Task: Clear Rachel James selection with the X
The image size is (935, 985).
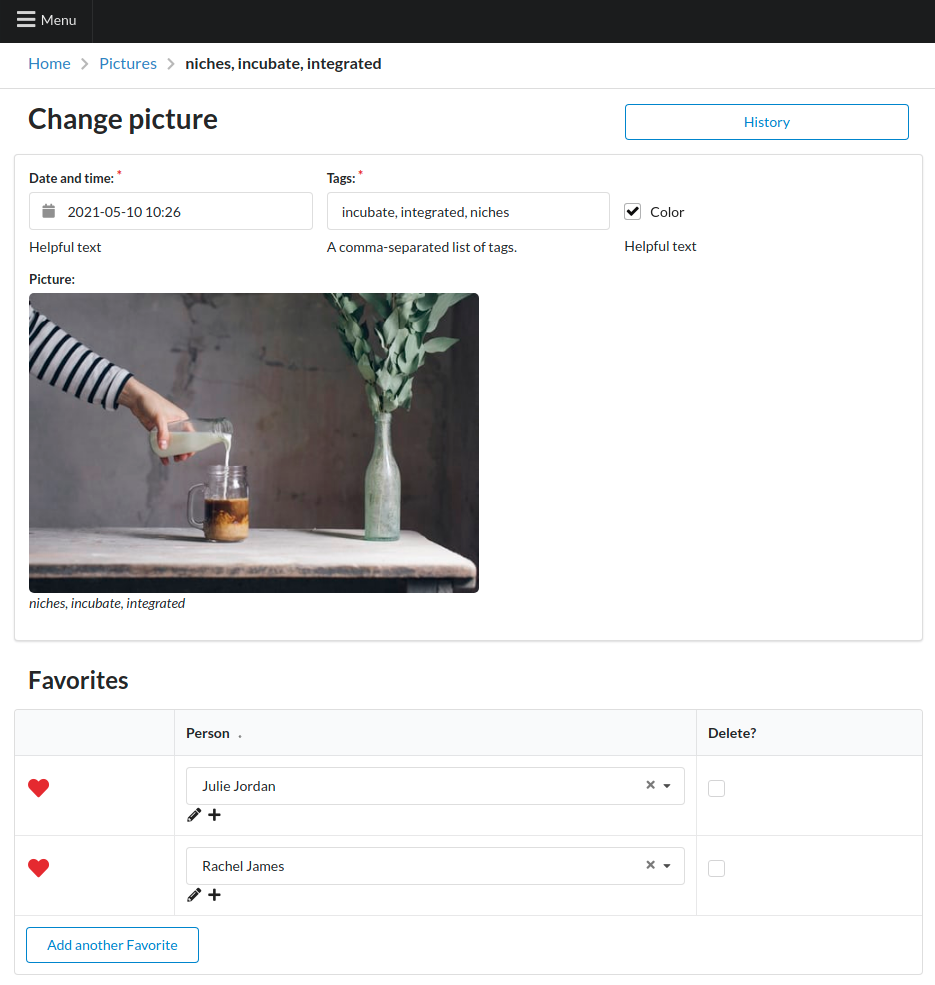Action: click(650, 865)
